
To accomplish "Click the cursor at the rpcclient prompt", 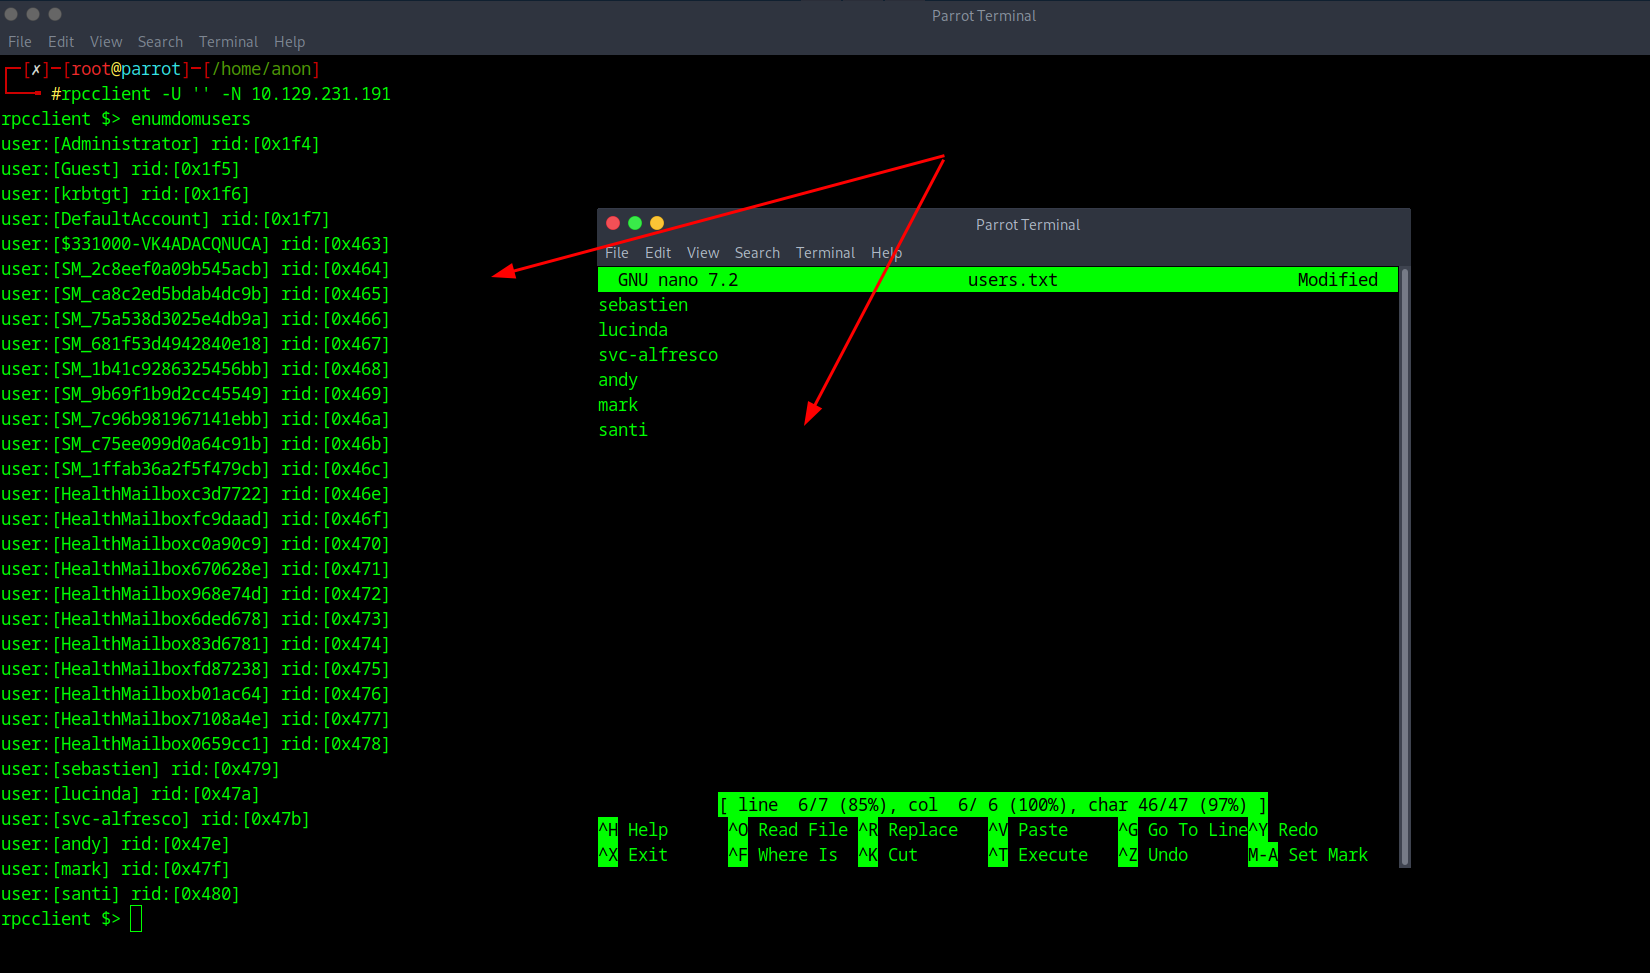I will (136, 919).
